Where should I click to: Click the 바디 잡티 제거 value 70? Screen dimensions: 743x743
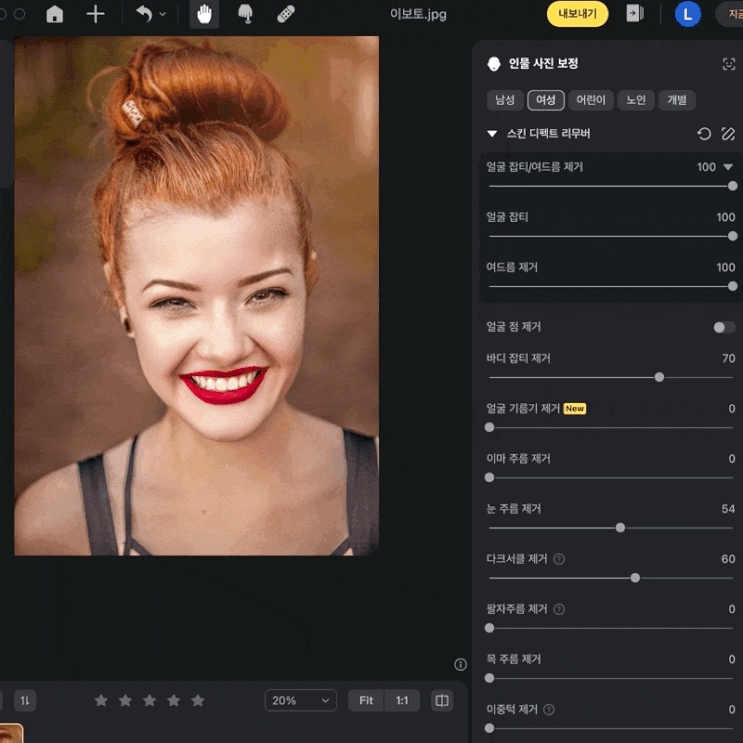pyautogui.click(x=729, y=358)
